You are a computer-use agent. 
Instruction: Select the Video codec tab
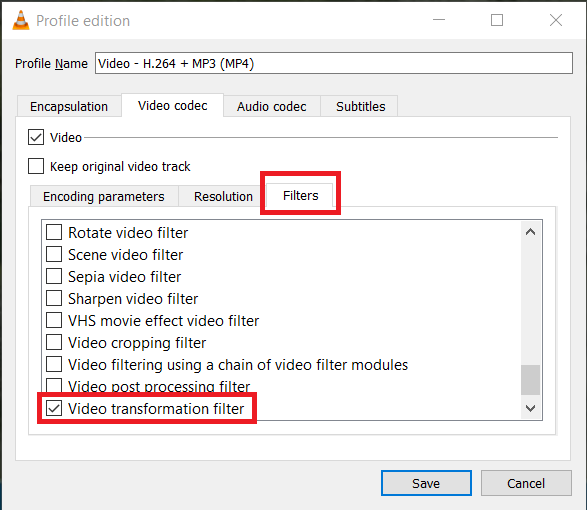tap(173, 106)
